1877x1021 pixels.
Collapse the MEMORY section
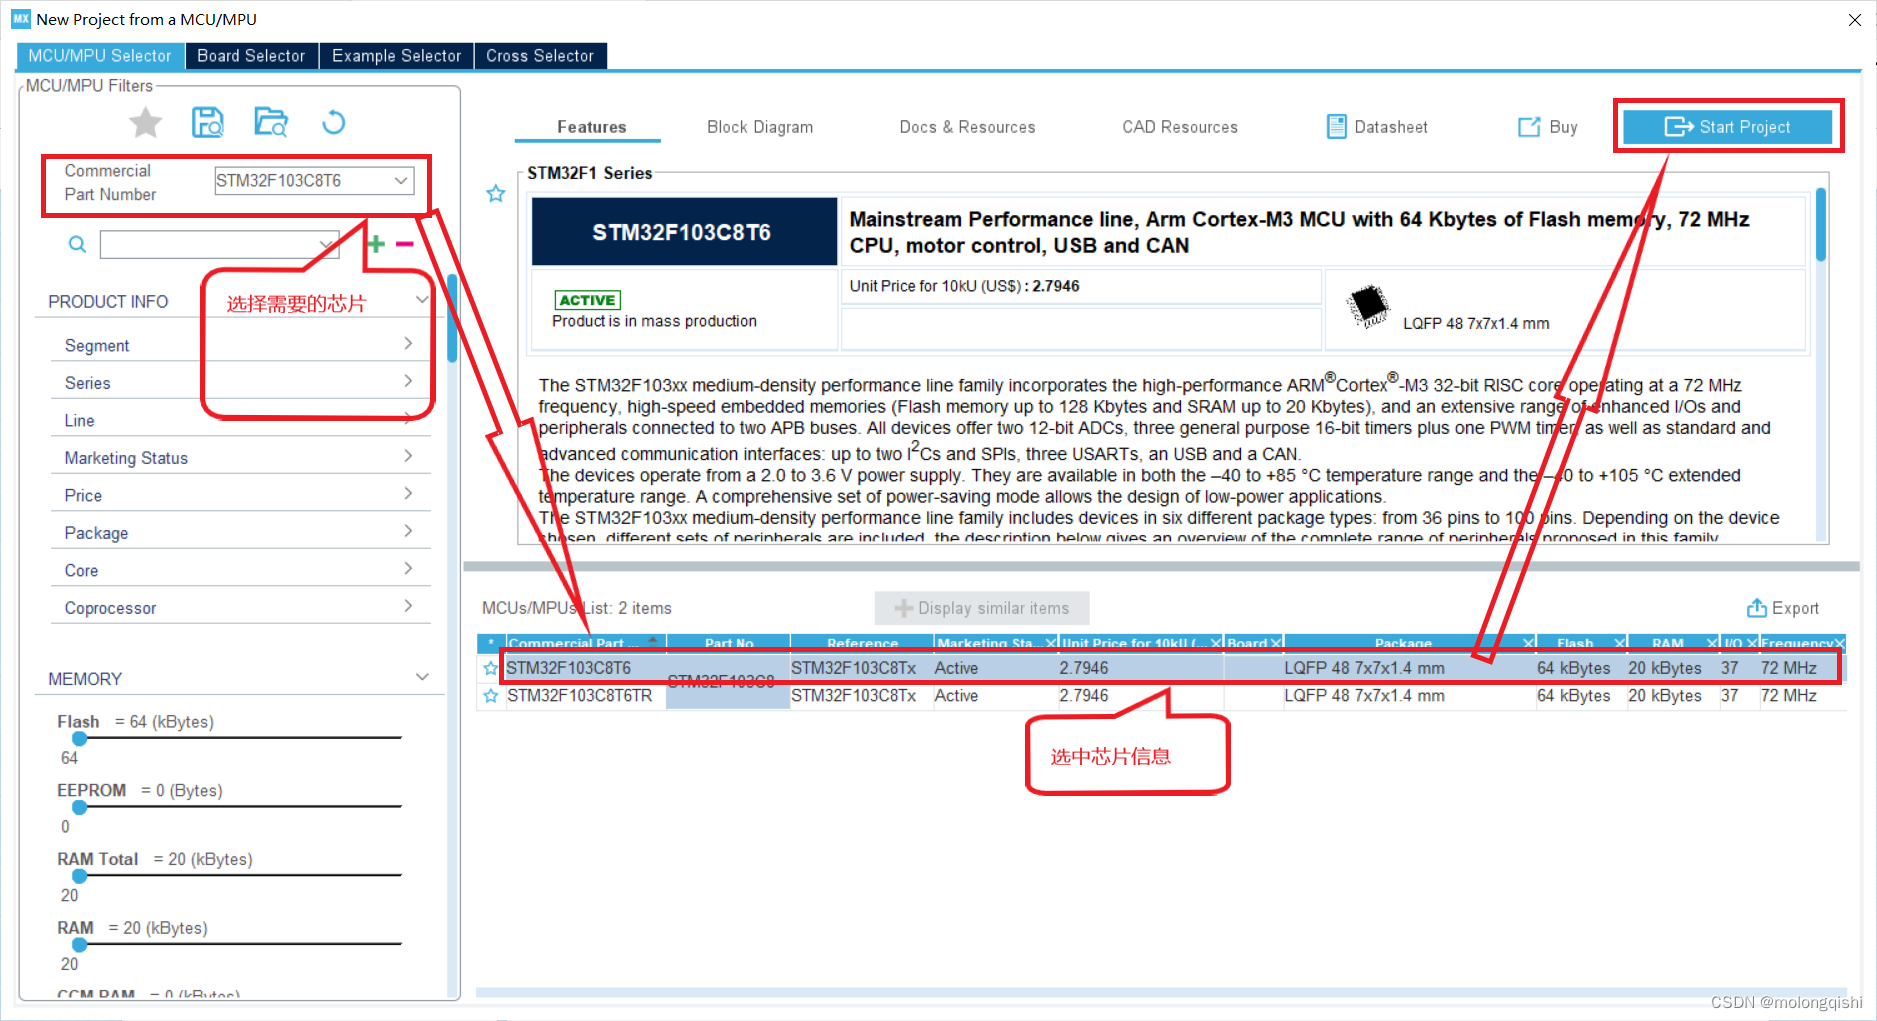(422, 678)
